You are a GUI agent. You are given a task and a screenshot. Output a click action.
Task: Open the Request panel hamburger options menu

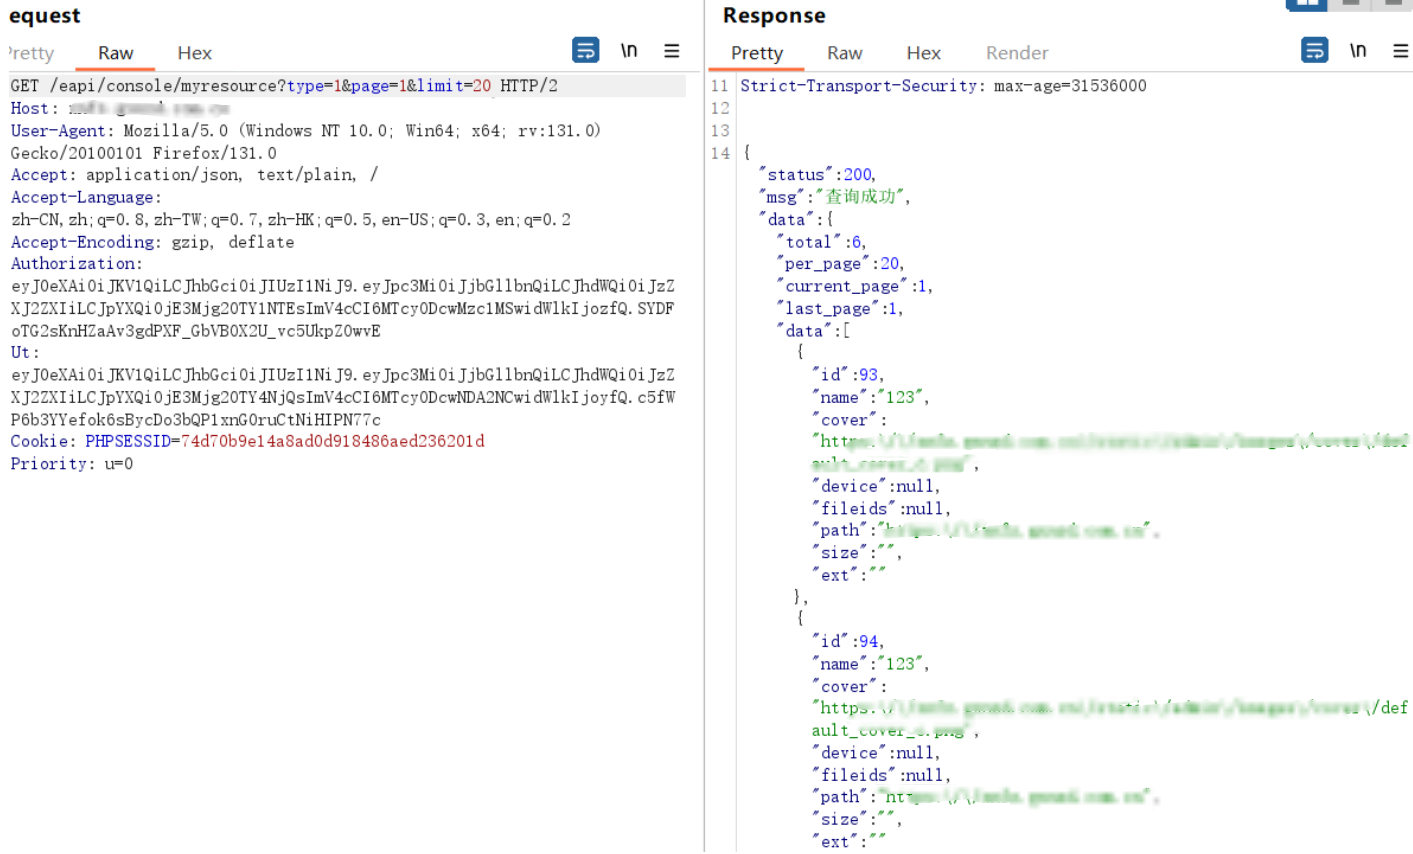point(672,50)
